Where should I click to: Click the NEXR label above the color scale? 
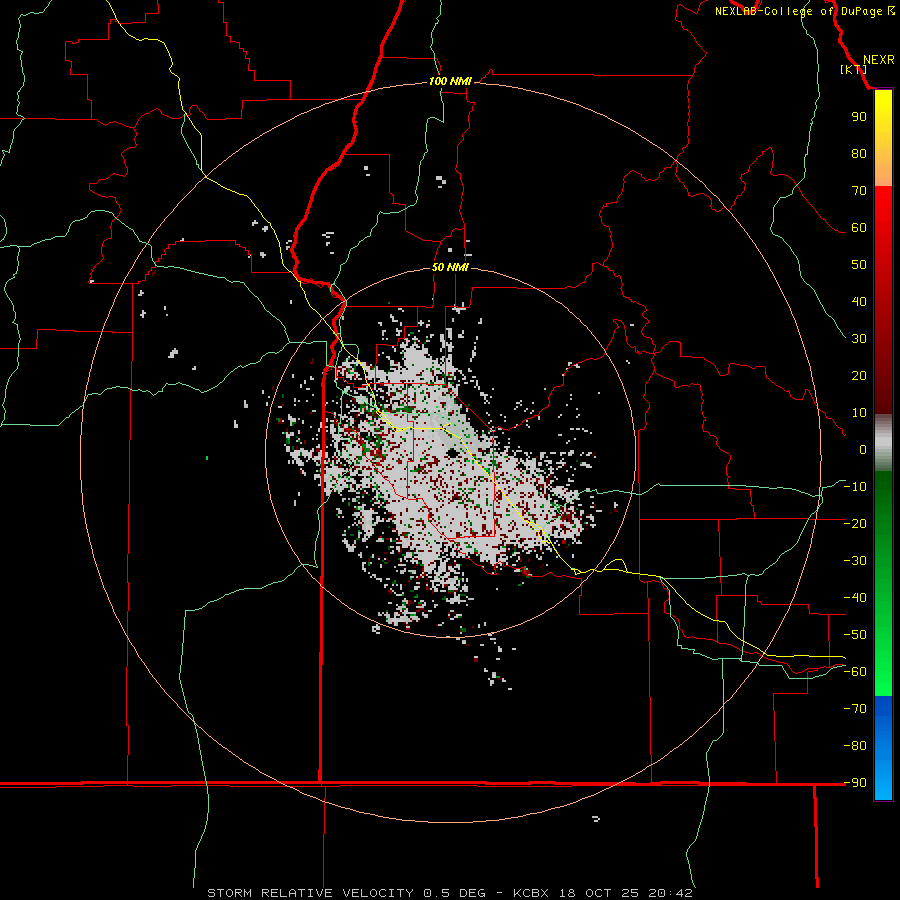coord(879,60)
